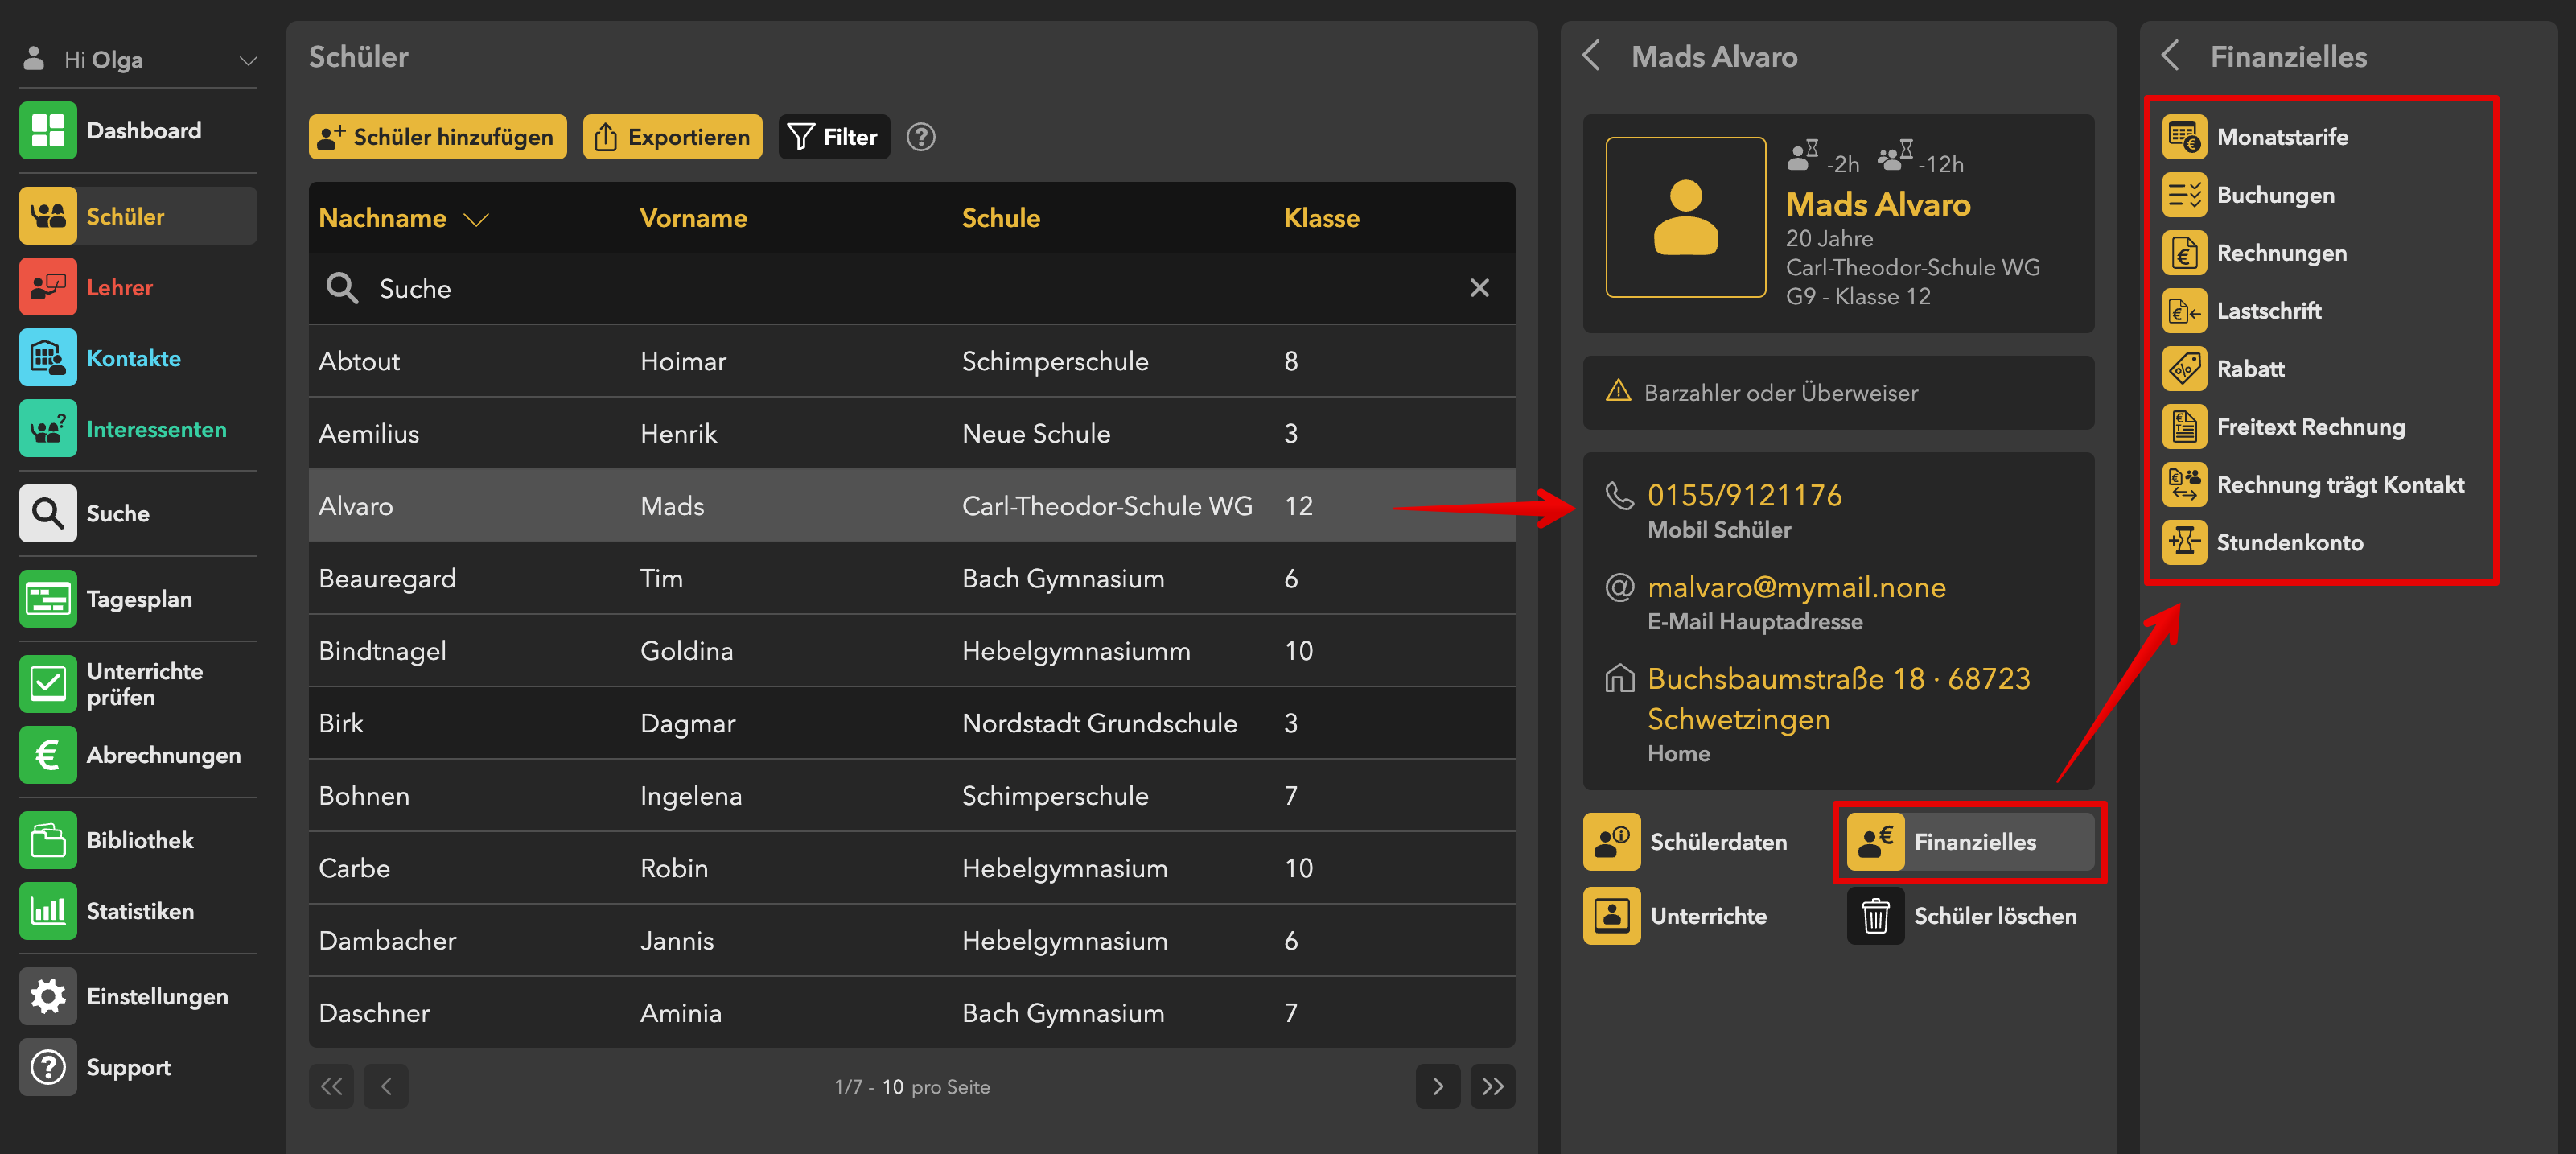Jump to last page of students
Screen dimensions: 2576x1154
pos(1492,1087)
